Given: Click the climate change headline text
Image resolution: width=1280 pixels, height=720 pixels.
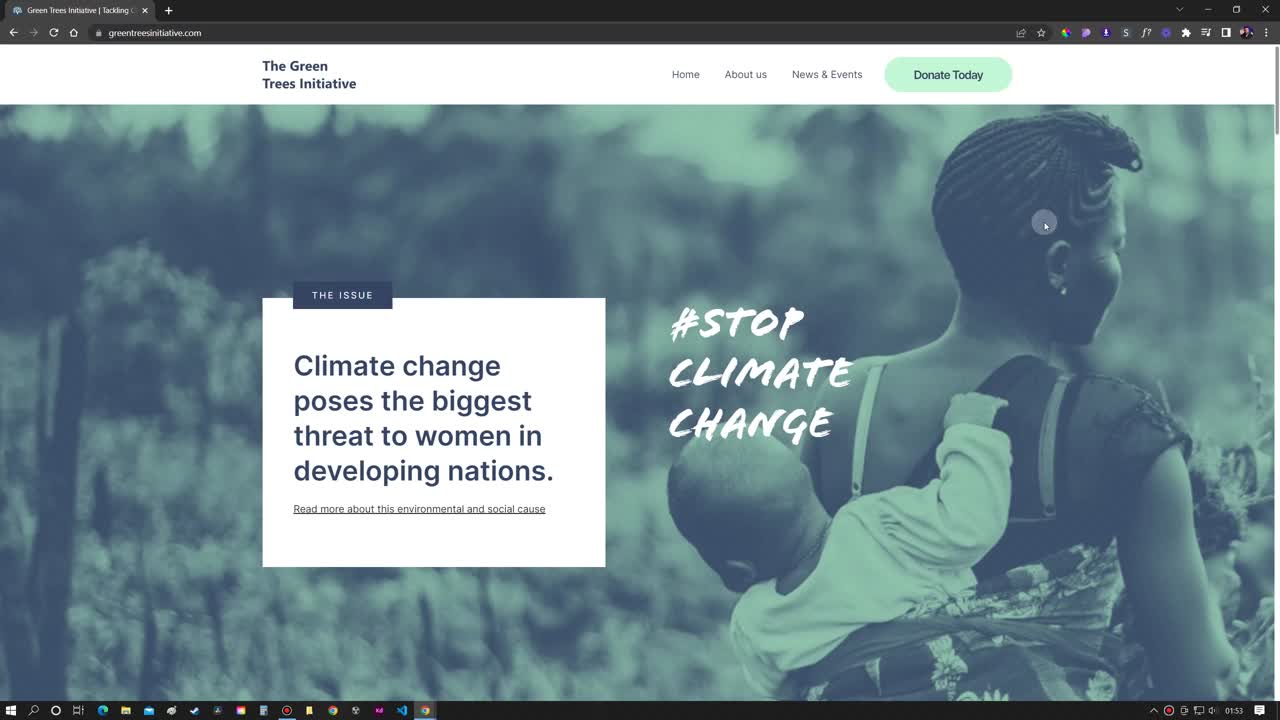Looking at the screenshot, I should point(423,418).
